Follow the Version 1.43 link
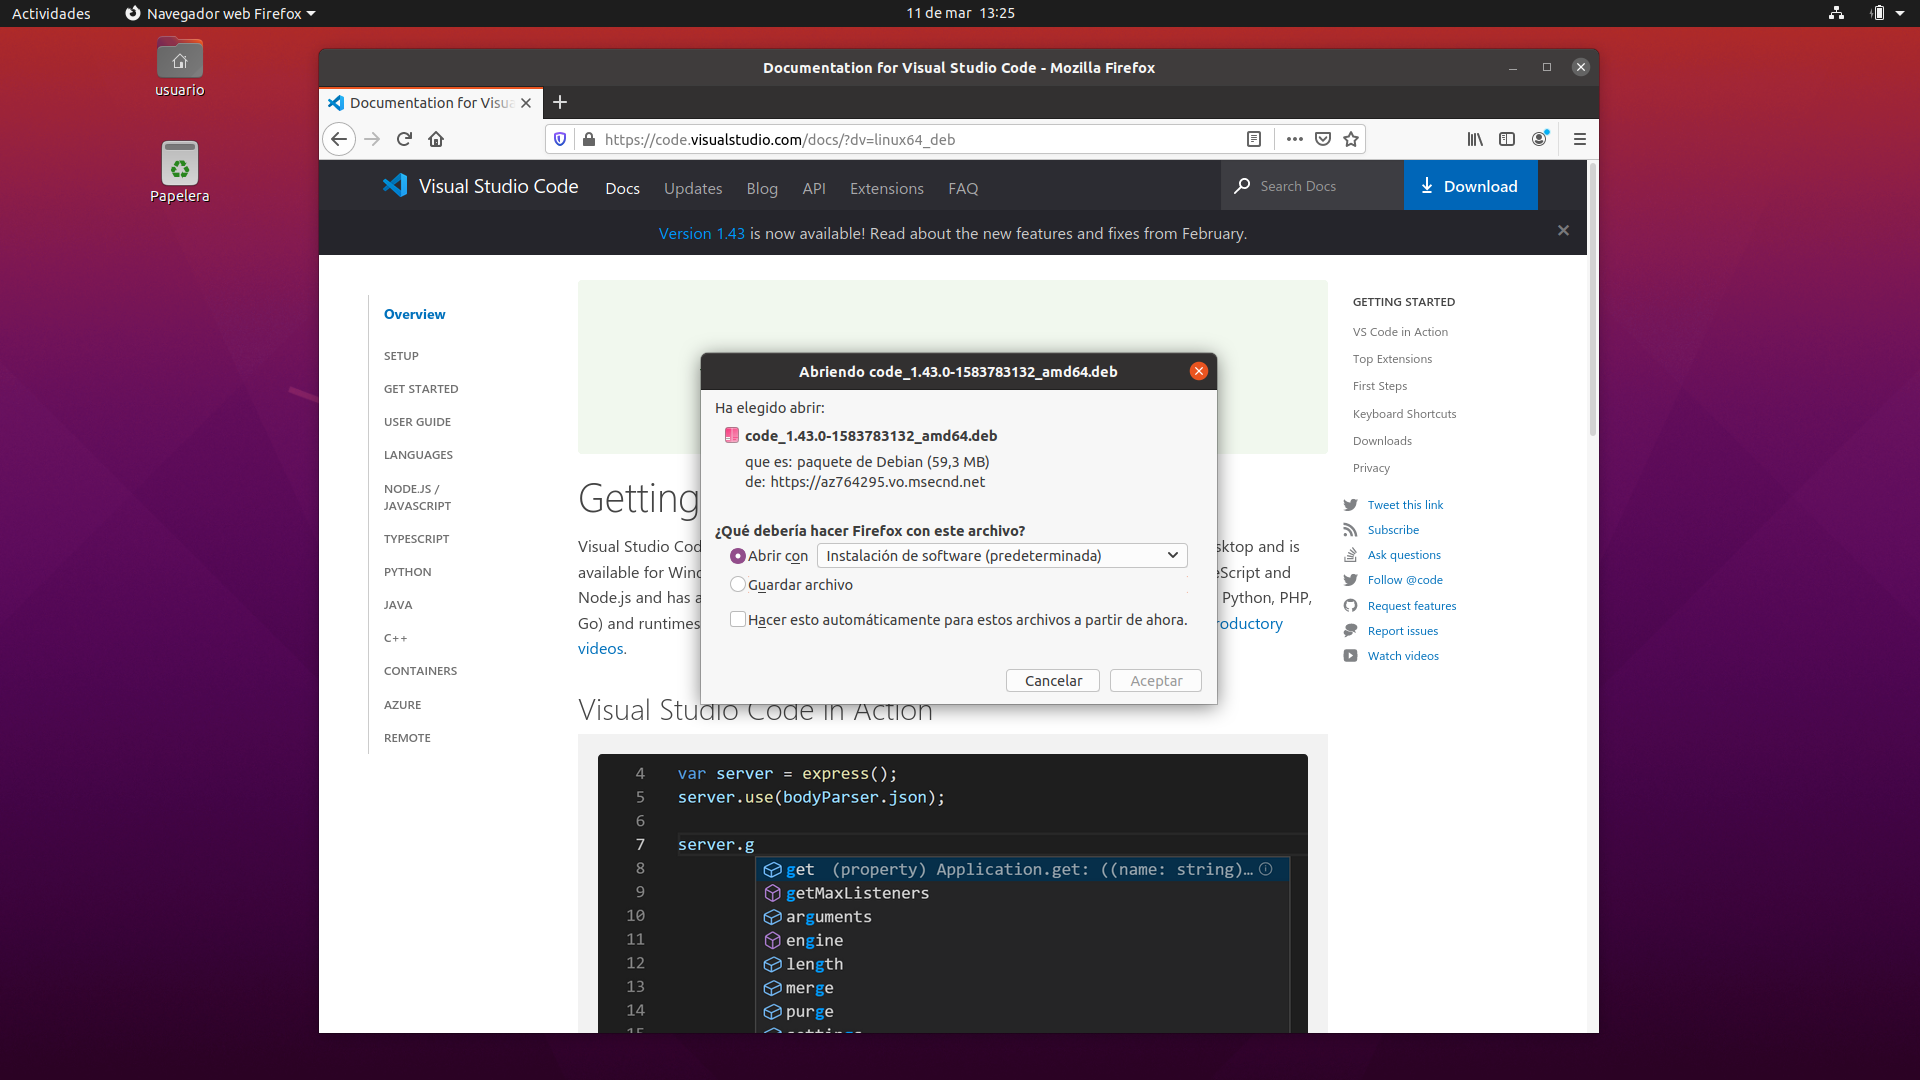 (x=701, y=233)
